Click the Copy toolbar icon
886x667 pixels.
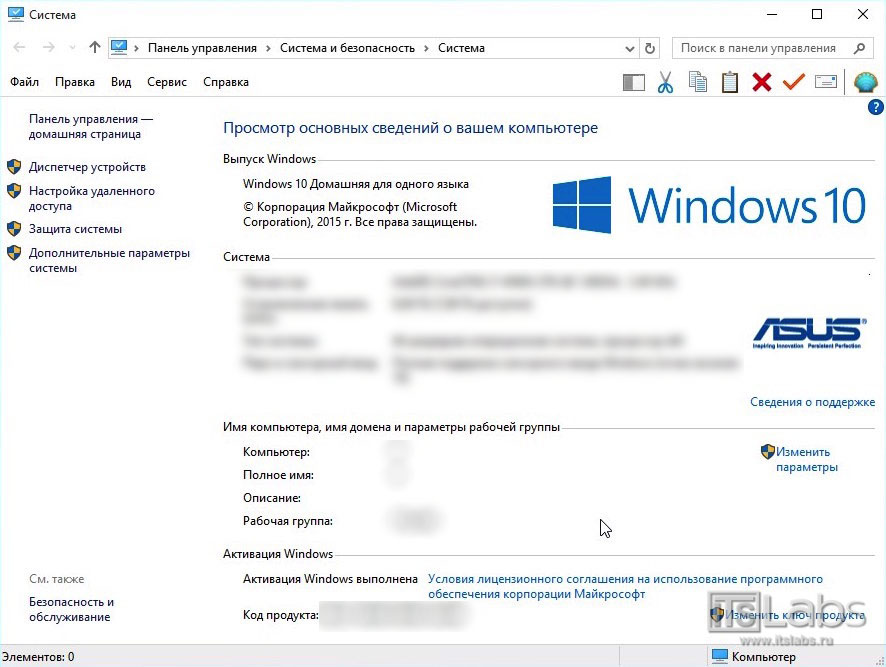pos(697,82)
